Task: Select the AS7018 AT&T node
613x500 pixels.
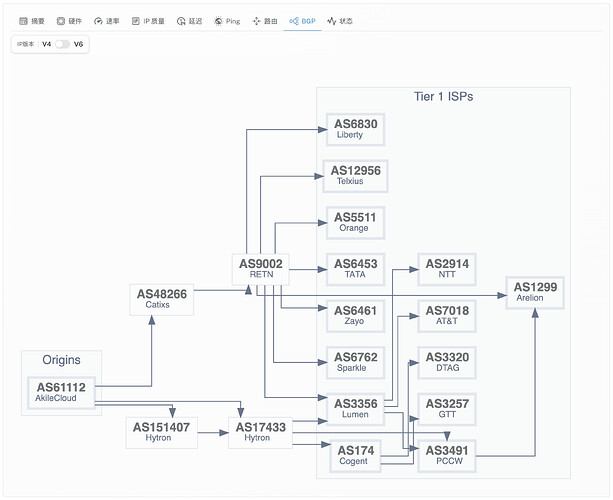Action: click(447, 316)
